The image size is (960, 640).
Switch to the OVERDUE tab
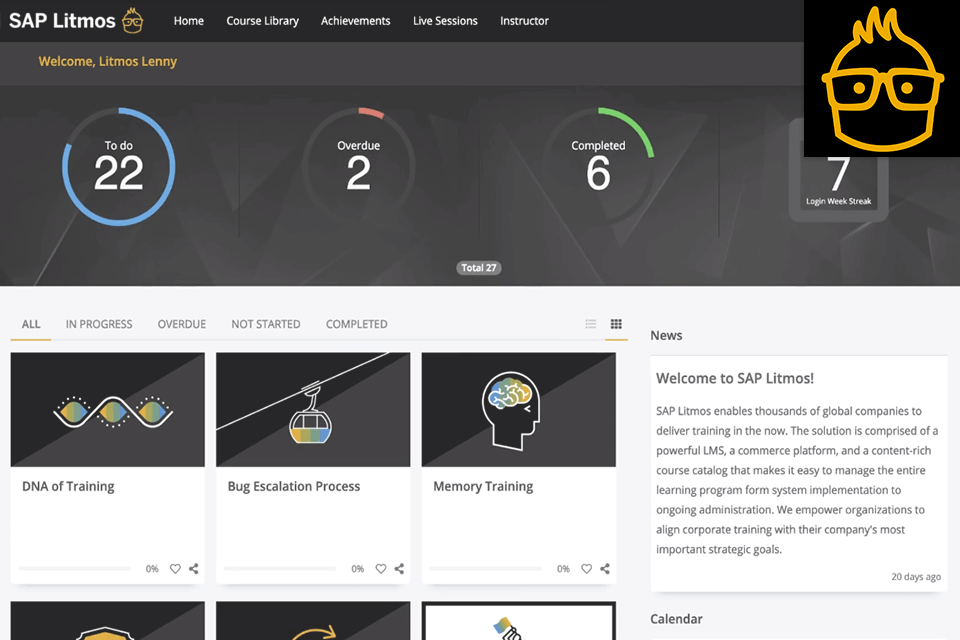pyautogui.click(x=182, y=324)
